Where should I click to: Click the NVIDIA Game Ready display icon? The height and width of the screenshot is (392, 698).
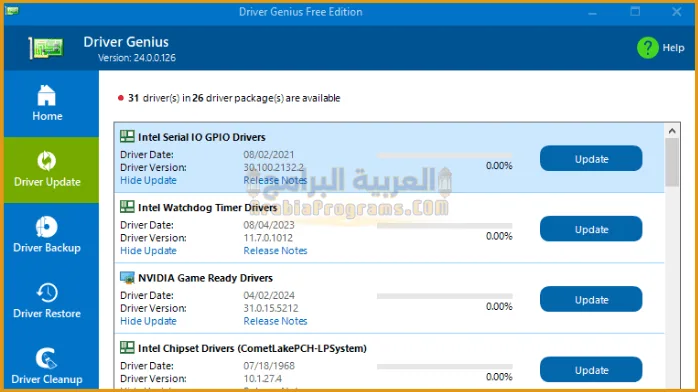point(127,278)
